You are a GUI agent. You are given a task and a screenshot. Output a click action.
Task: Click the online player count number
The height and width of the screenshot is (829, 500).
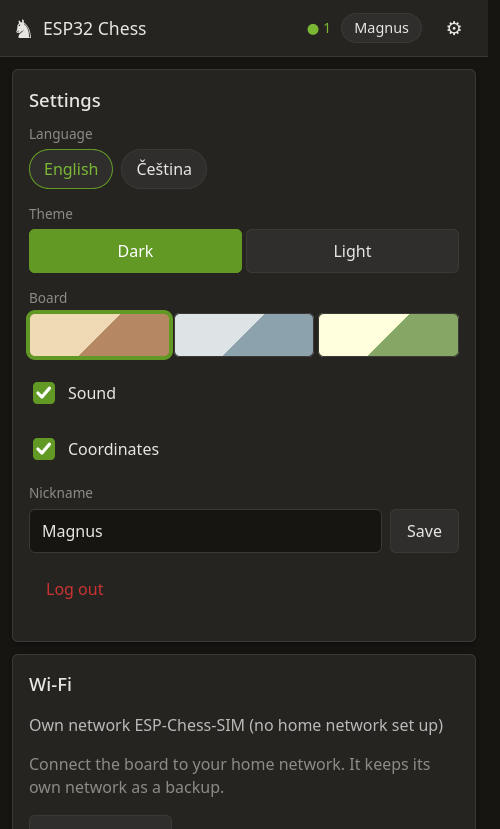327,29
